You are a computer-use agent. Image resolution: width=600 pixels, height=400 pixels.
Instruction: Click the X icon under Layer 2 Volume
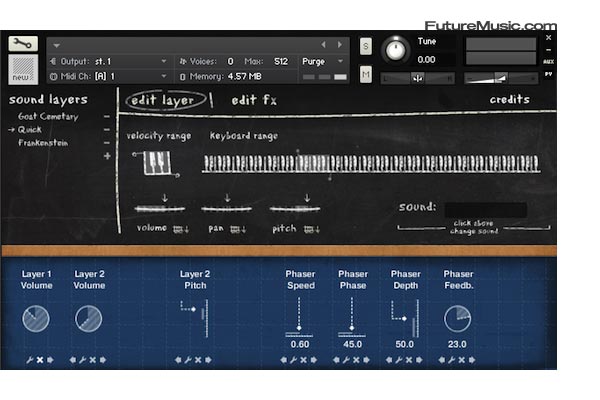pos(93,360)
